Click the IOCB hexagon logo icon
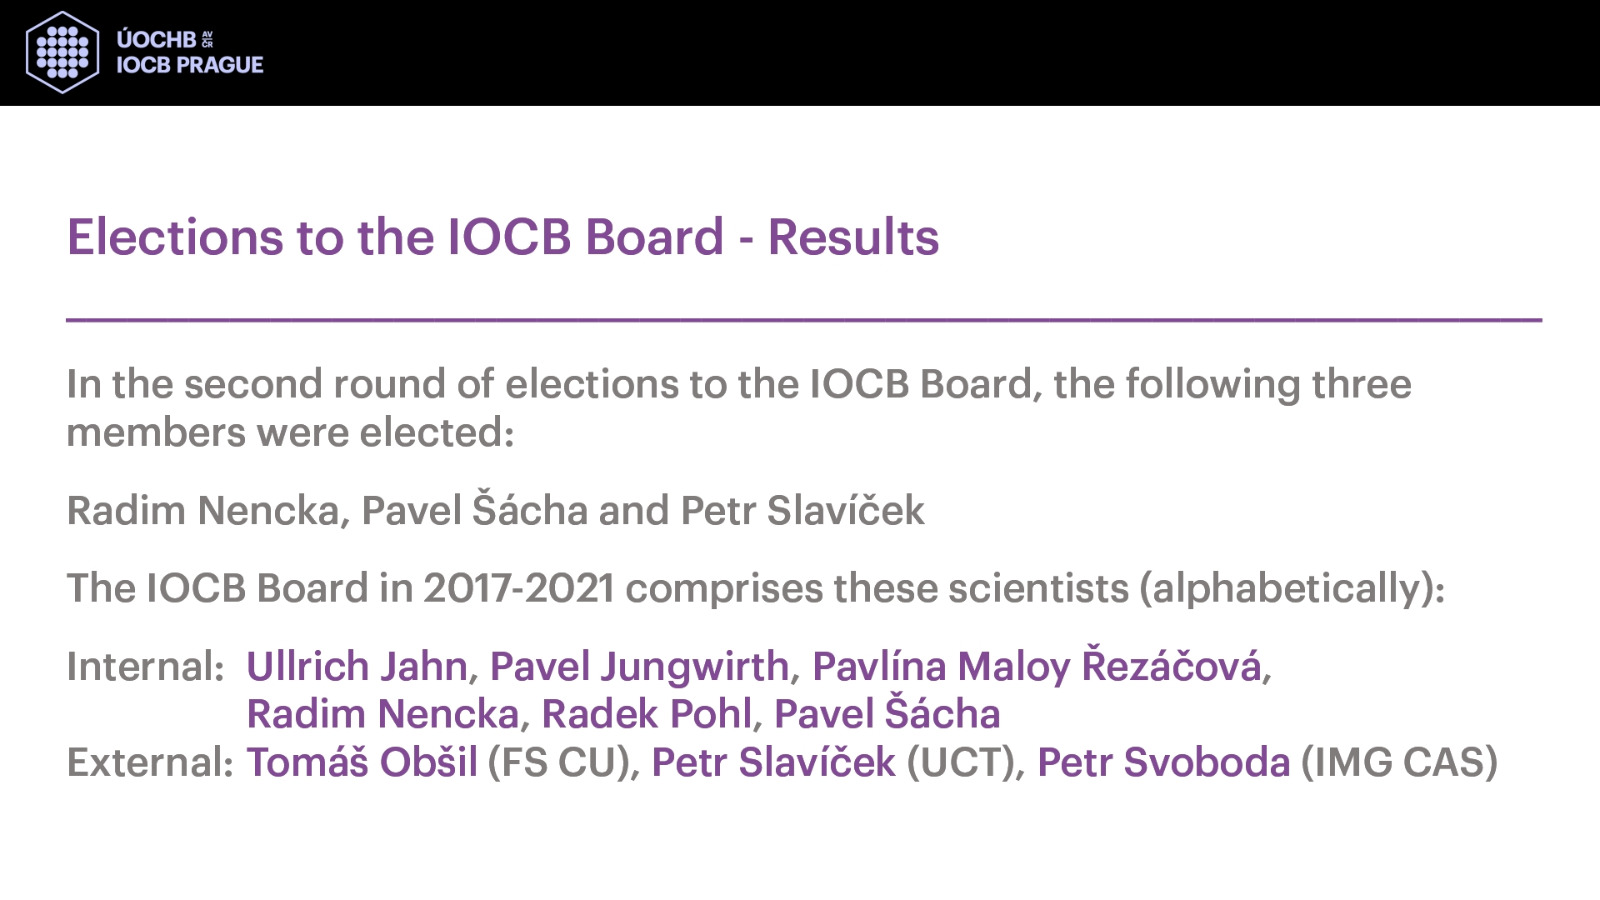 (62, 52)
